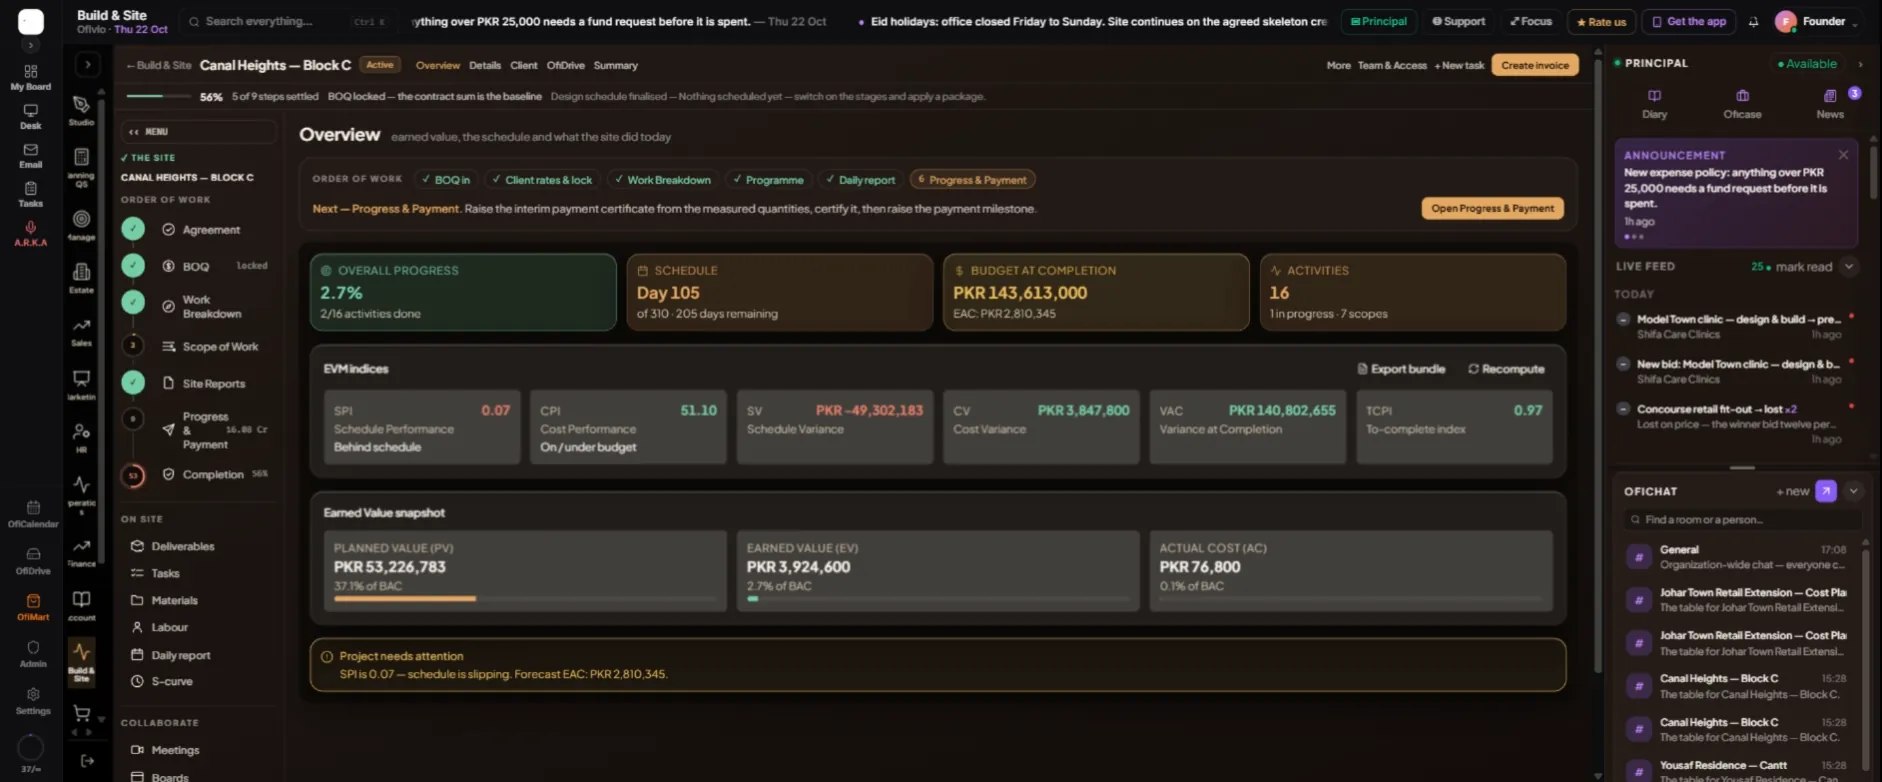Switch to the Summary tab
This screenshot has height=782, width=1882.
pos(615,65)
